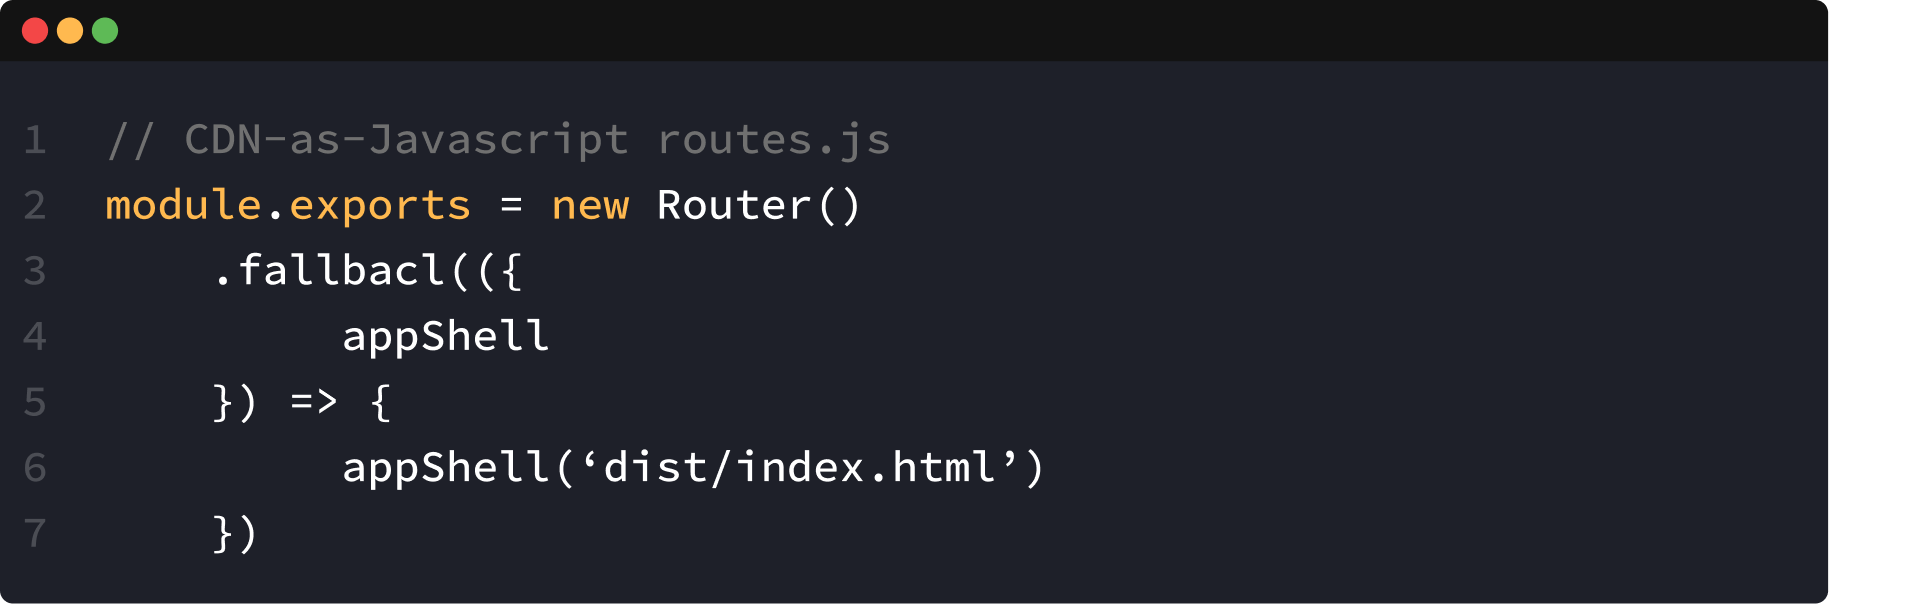1920x604 pixels.
Task: Click line number 4 in gutter
Action: [x=35, y=336]
